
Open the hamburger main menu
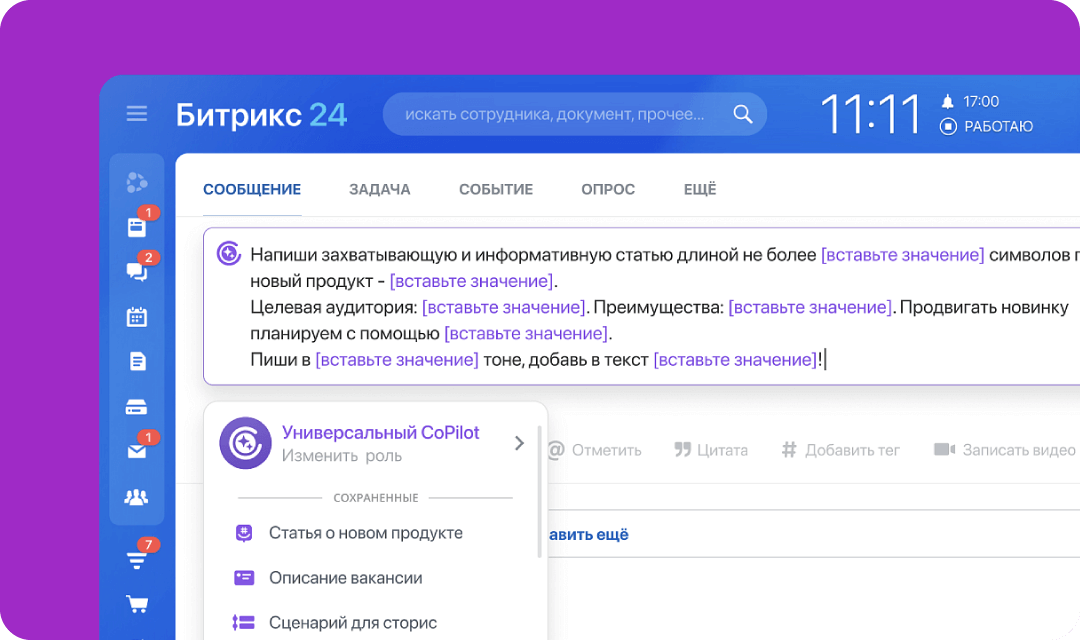coord(136,114)
